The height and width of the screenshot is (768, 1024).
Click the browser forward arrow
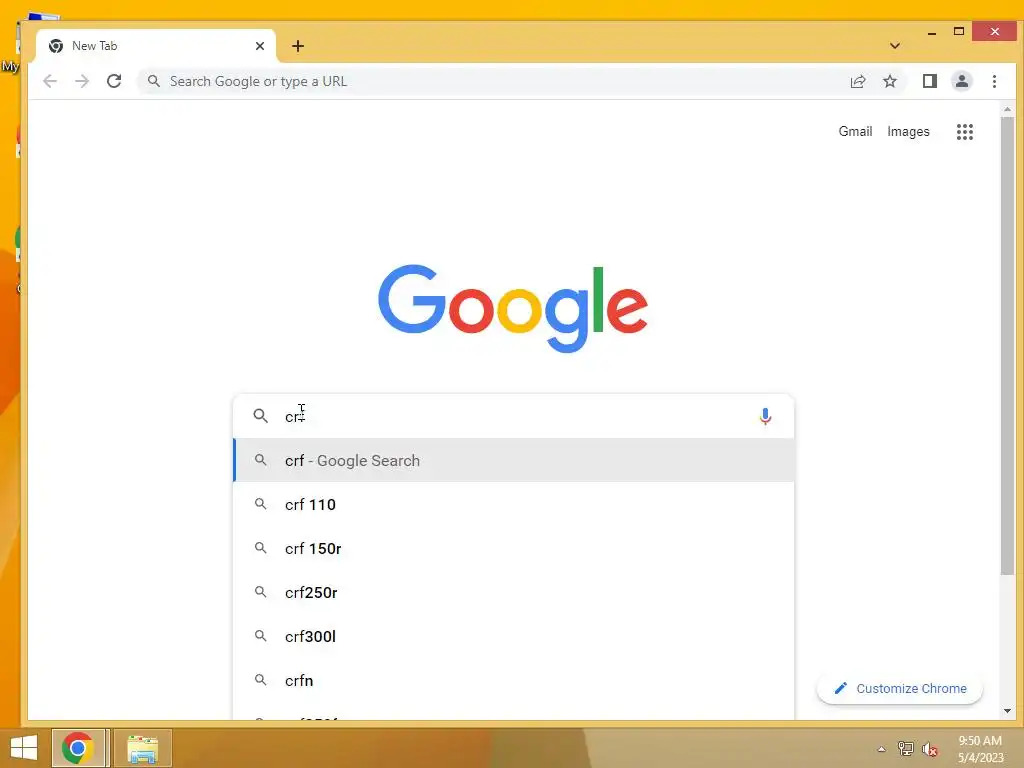[82, 81]
